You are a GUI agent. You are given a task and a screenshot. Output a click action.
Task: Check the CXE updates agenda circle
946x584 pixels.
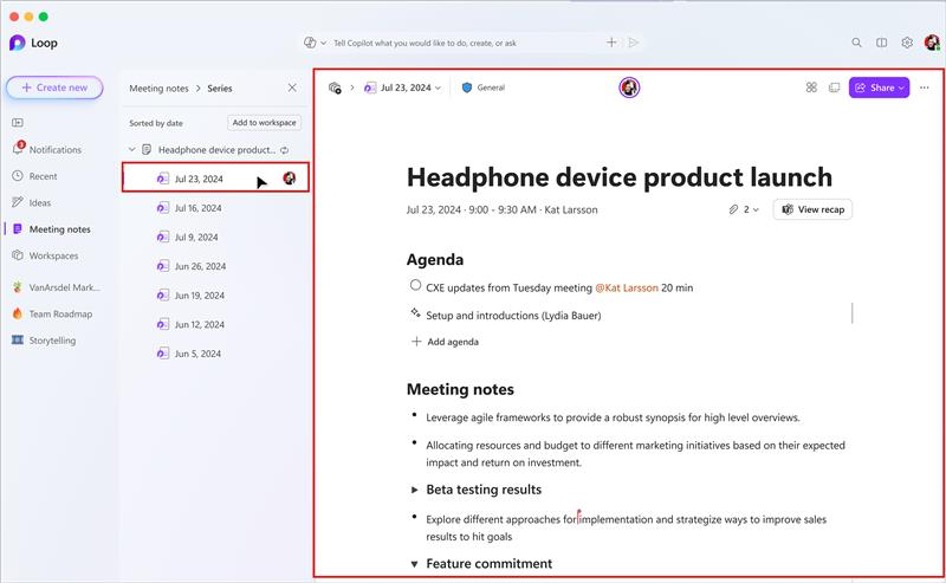coord(415,285)
